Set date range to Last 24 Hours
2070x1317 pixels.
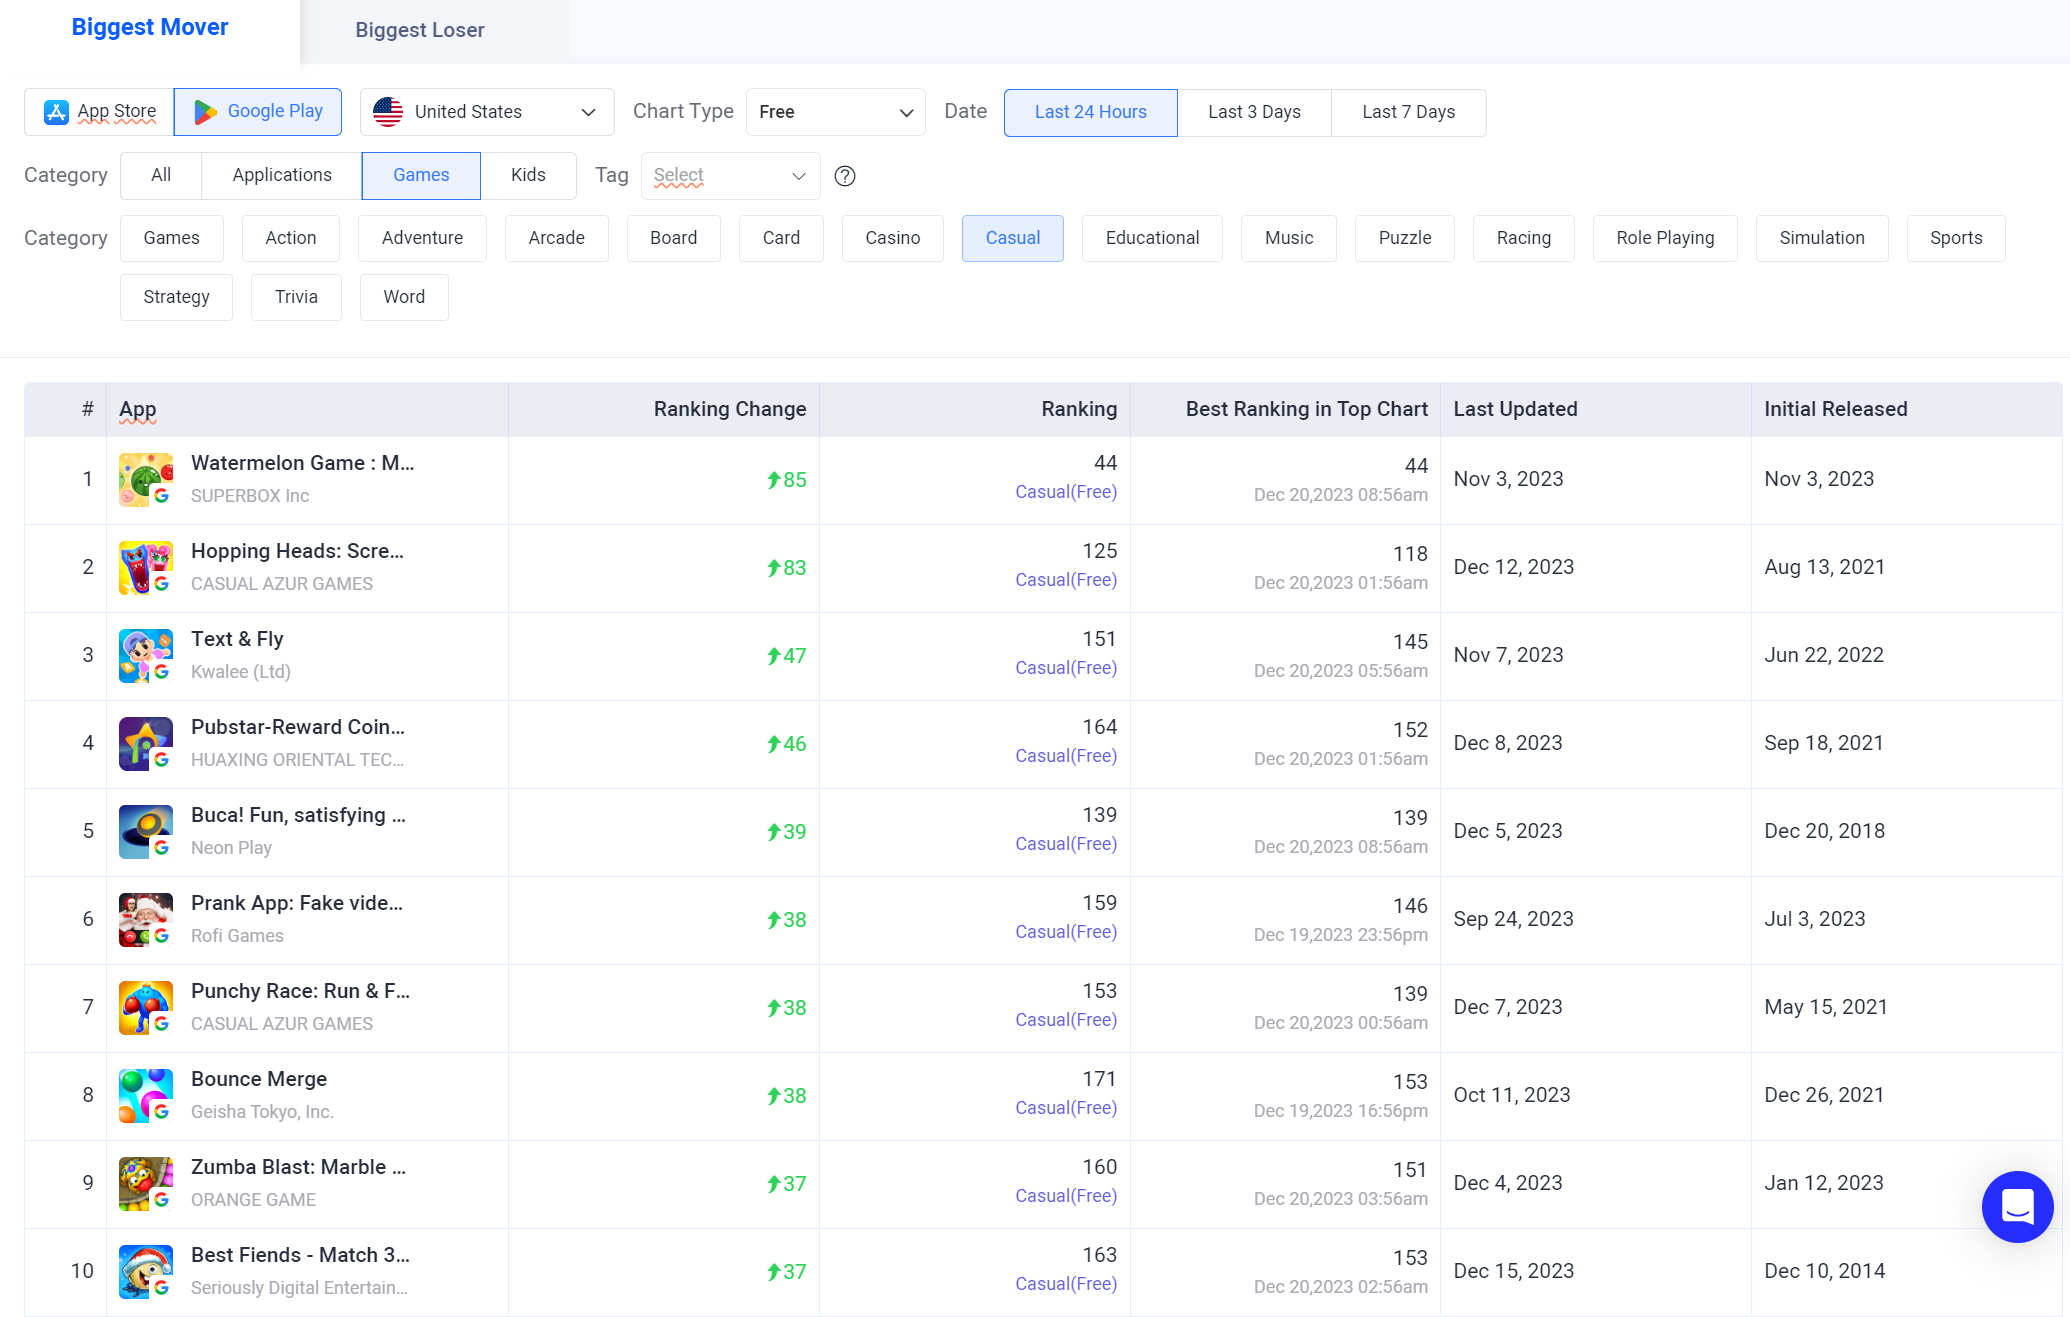click(1090, 113)
